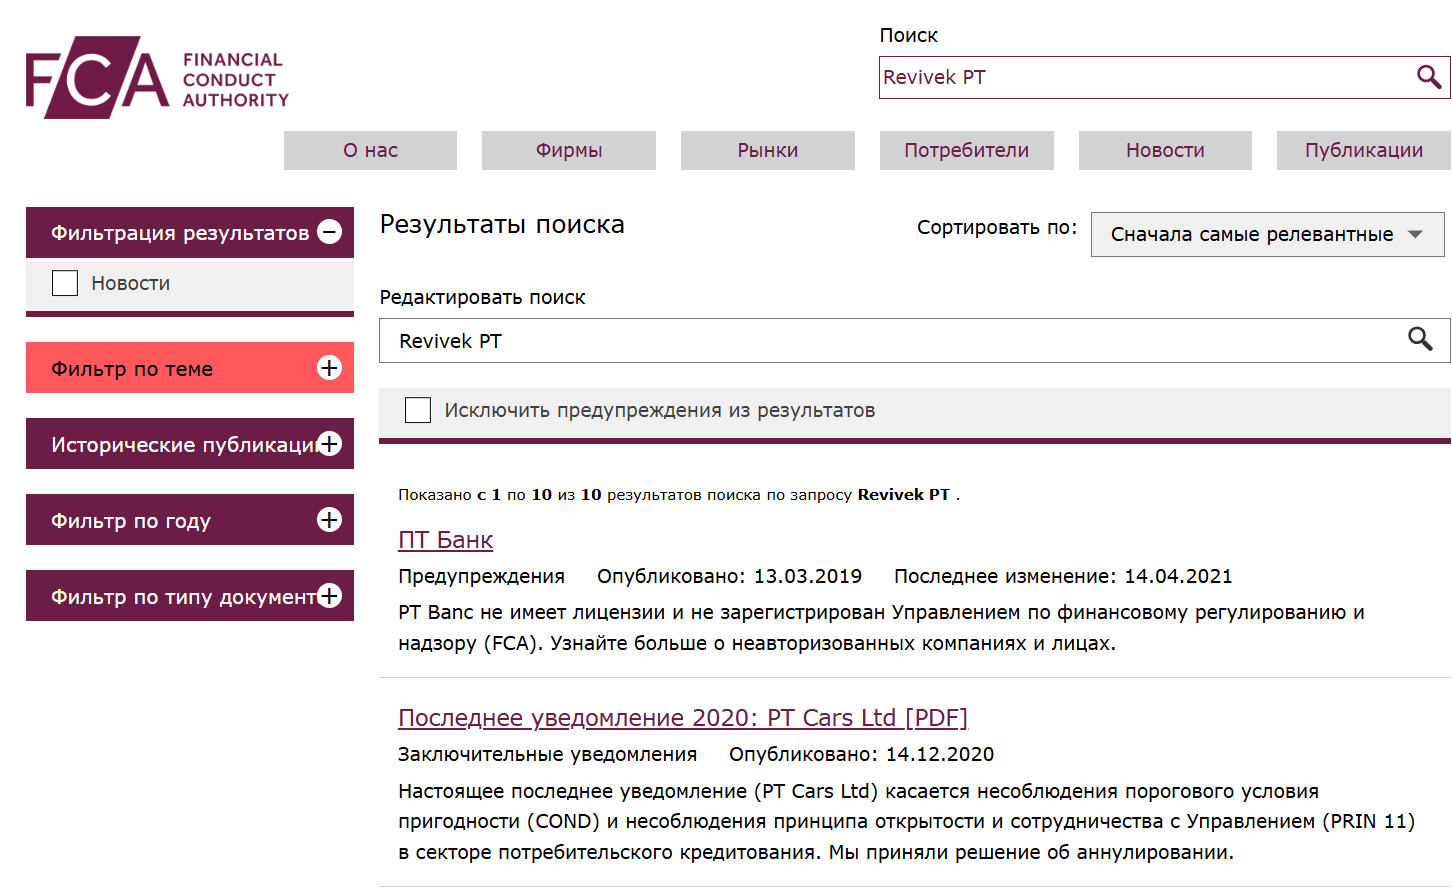Click the FCA logo

click(155, 75)
